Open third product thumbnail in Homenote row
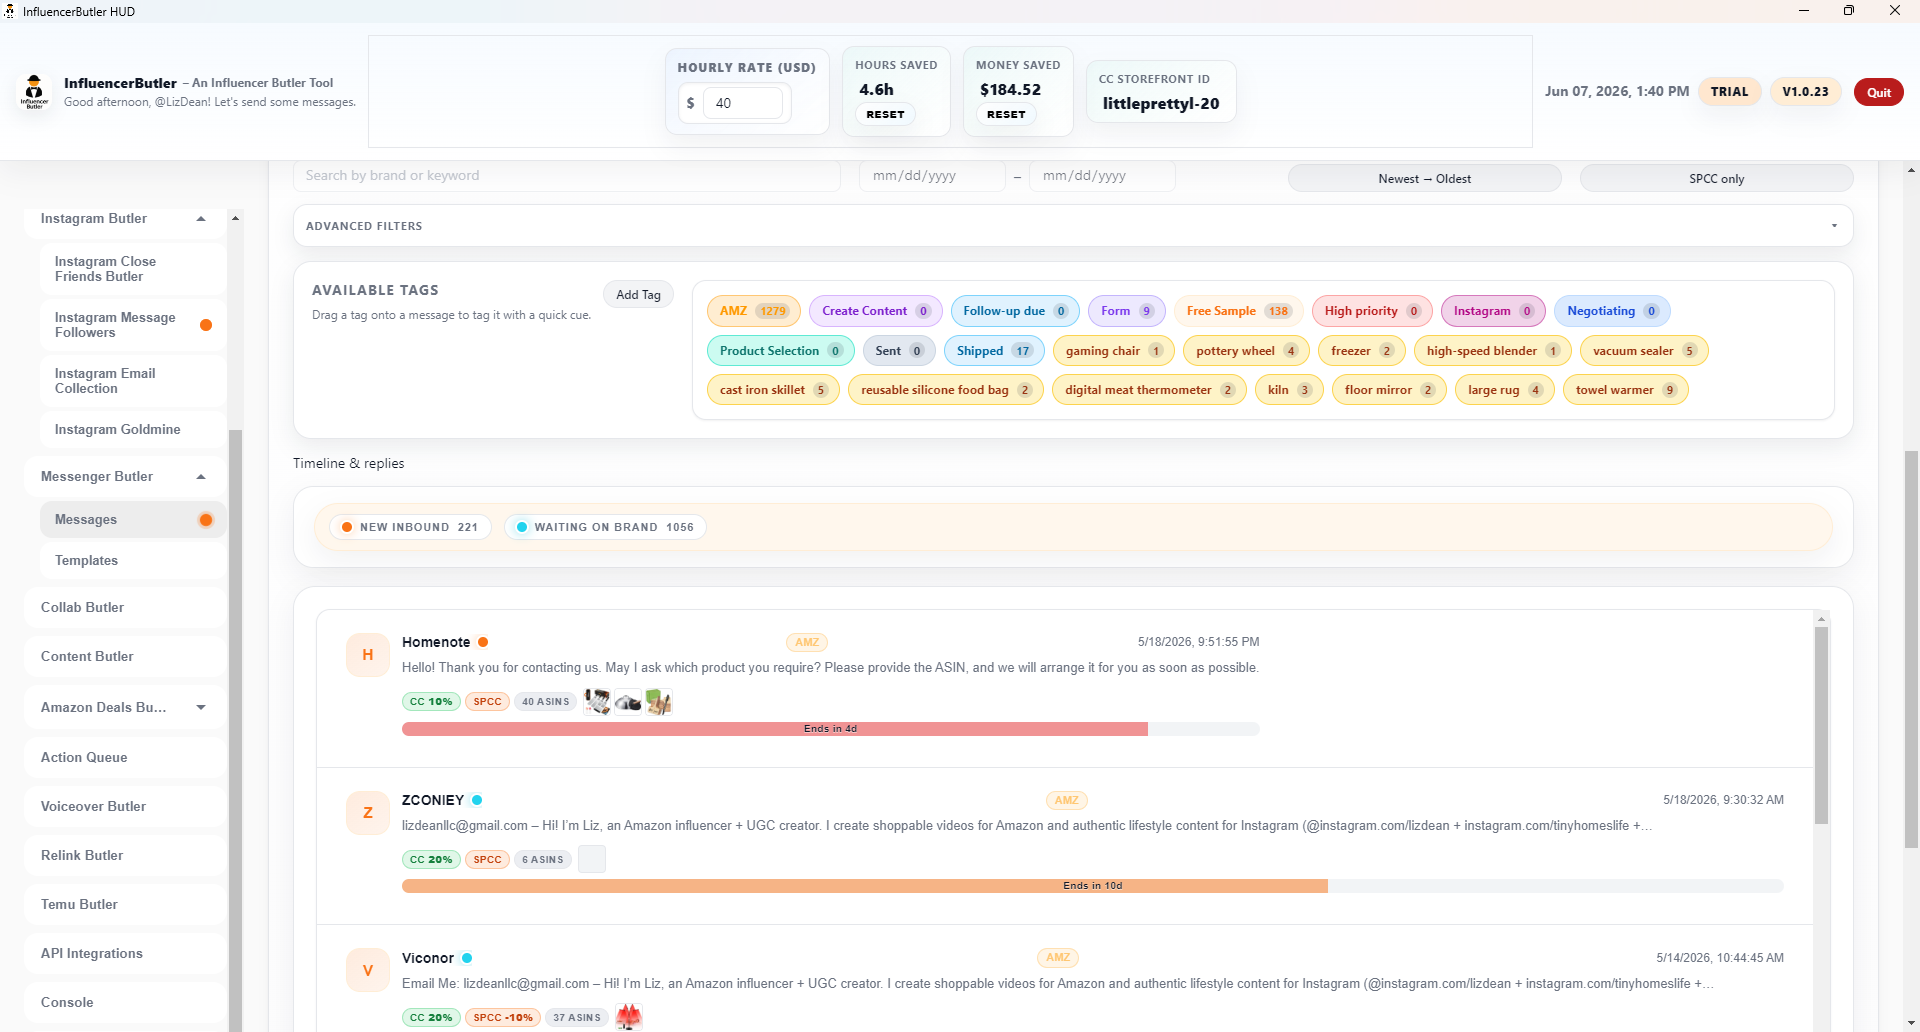 658,702
